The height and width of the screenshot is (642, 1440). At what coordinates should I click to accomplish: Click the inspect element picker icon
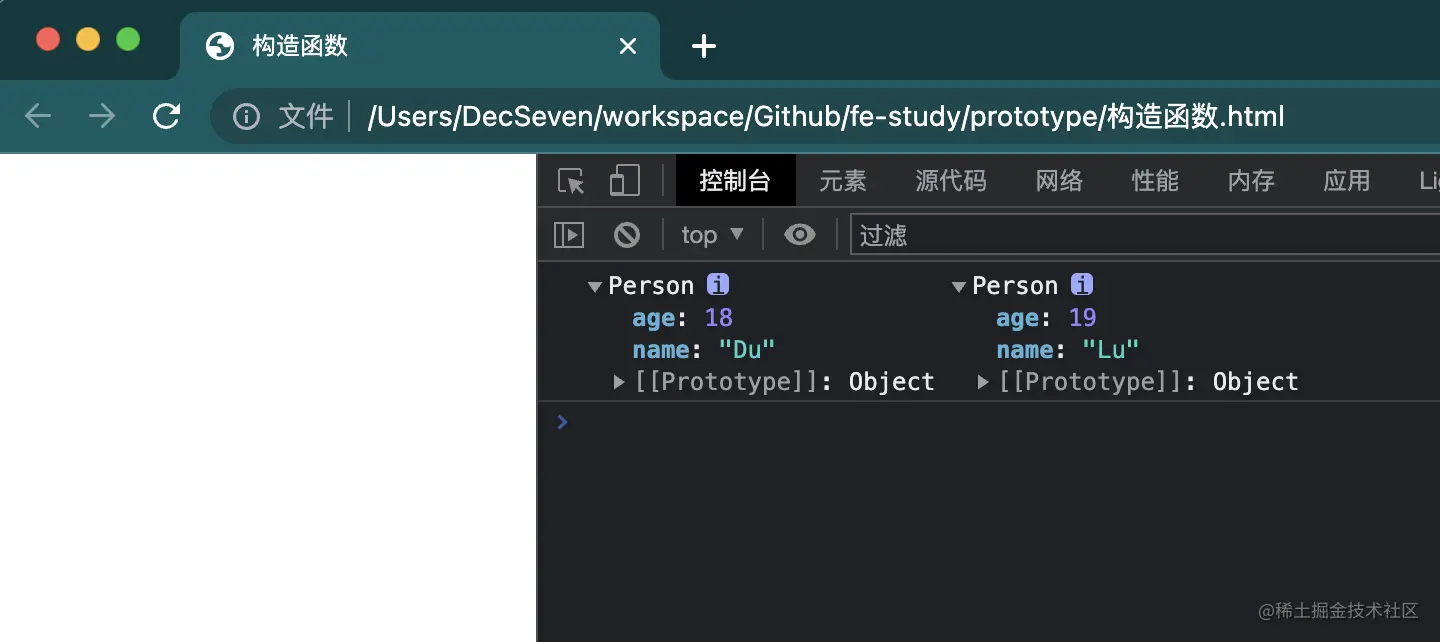[x=571, y=181]
